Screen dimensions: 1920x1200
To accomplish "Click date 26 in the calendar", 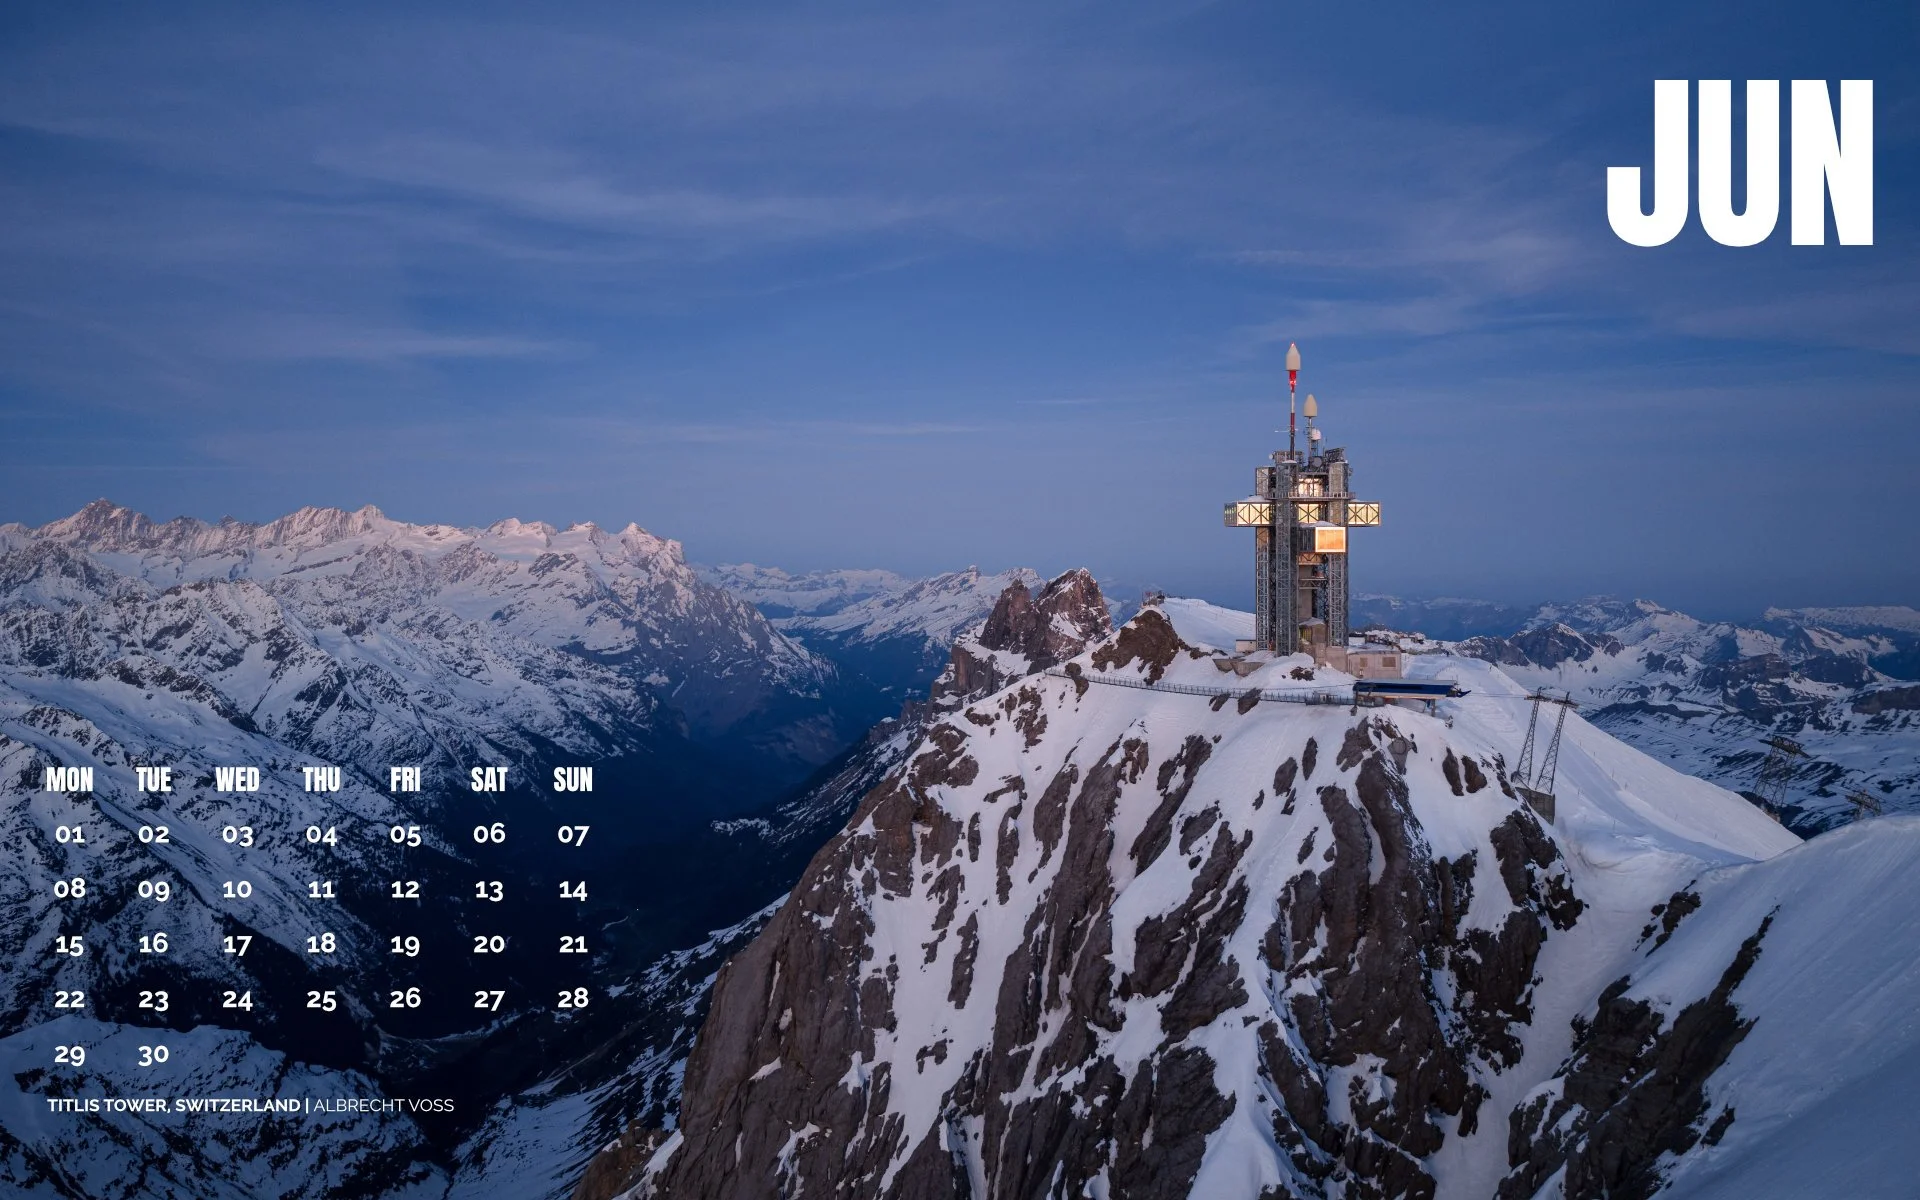I will (x=405, y=998).
